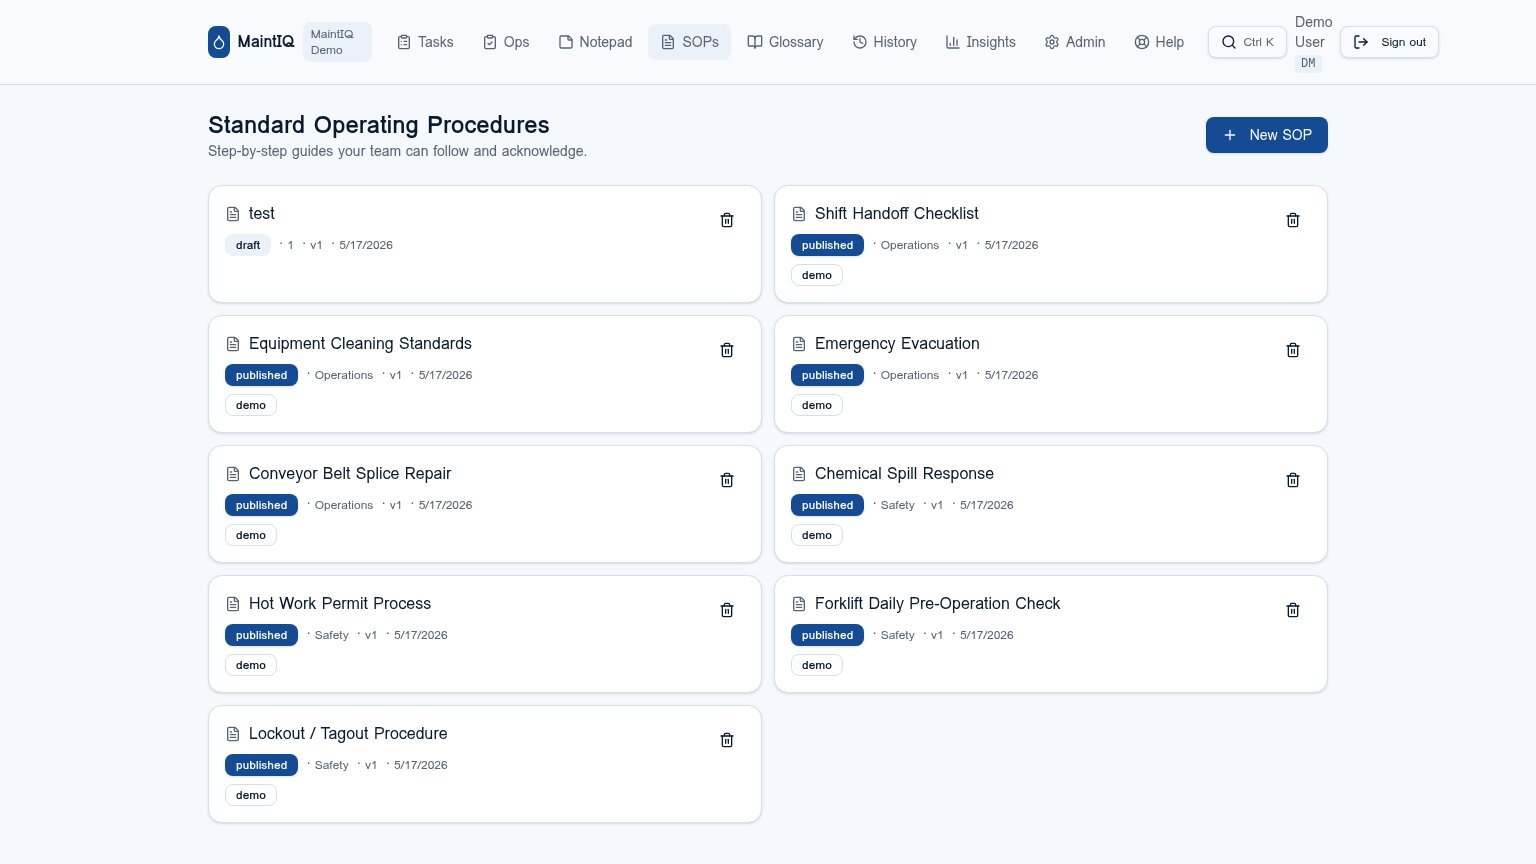Open the Glossary page
This screenshot has width=1536, height=864.
point(786,42)
